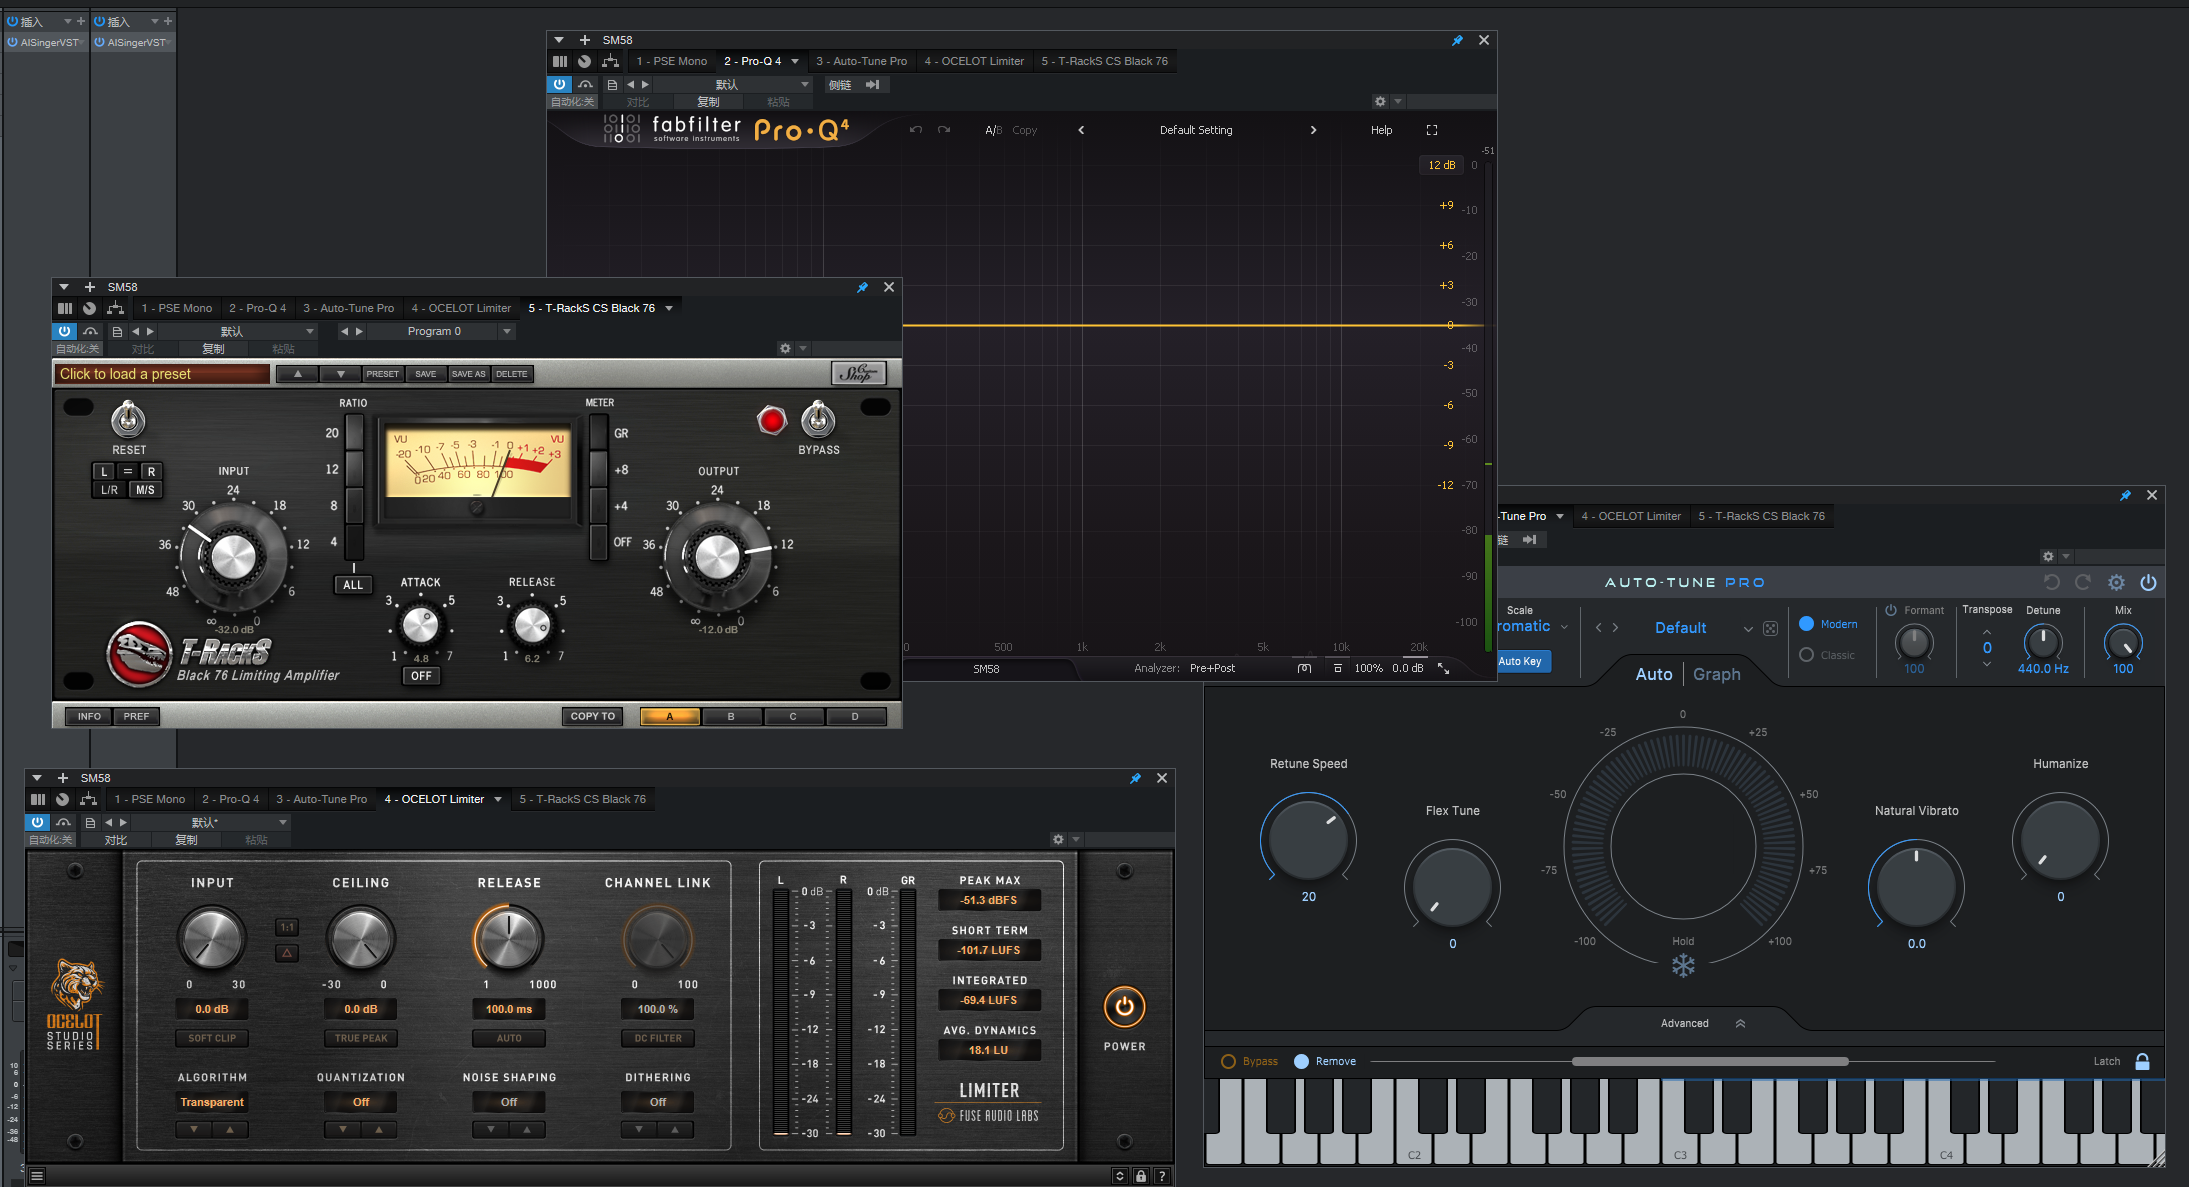Click Auto-Tune random preset dice icon

pos(1770,628)
